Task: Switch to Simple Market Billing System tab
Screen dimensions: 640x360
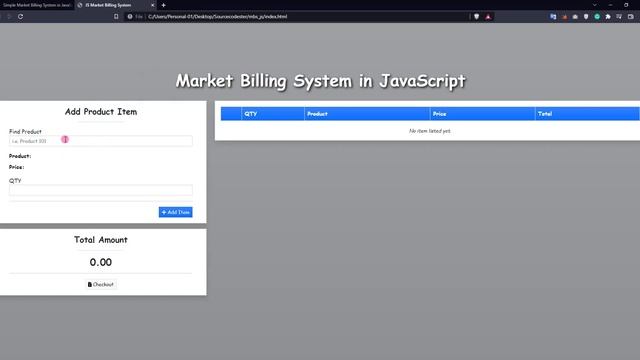Action: (x=37, y=5)
